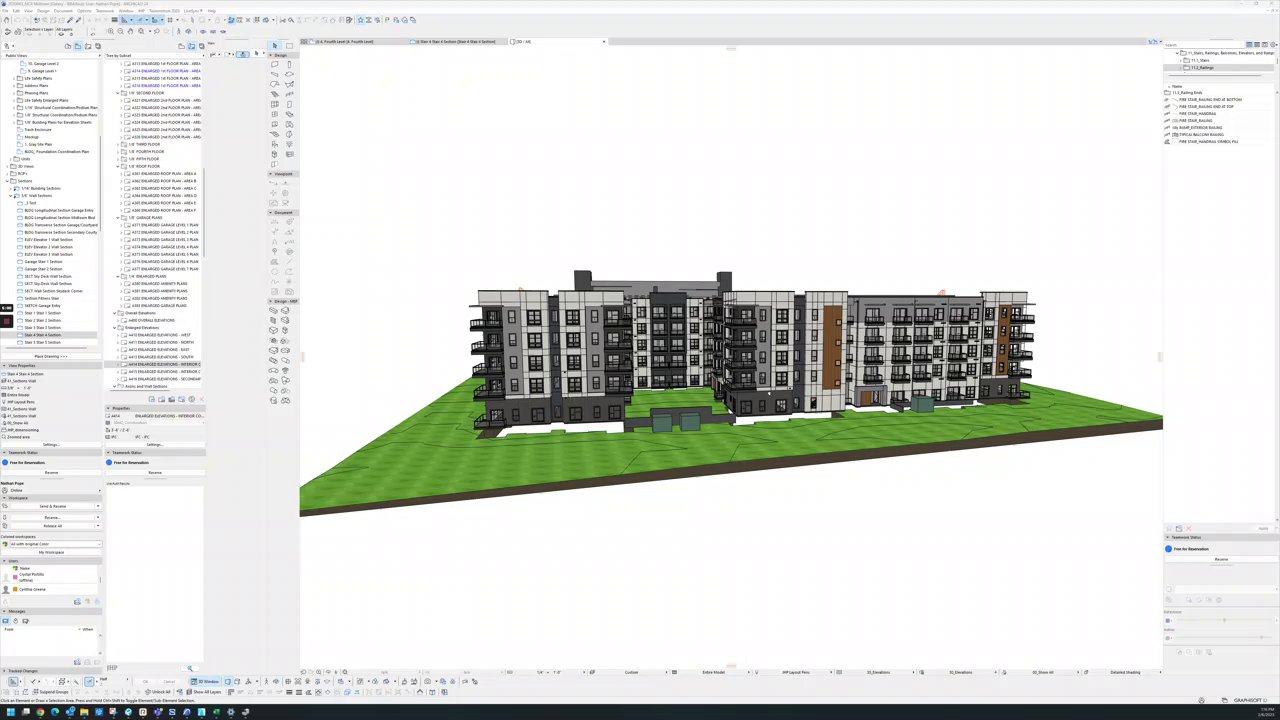
Task: Click the Free for Reservation blue indicator in Navigator
Action: pos(5,463)
